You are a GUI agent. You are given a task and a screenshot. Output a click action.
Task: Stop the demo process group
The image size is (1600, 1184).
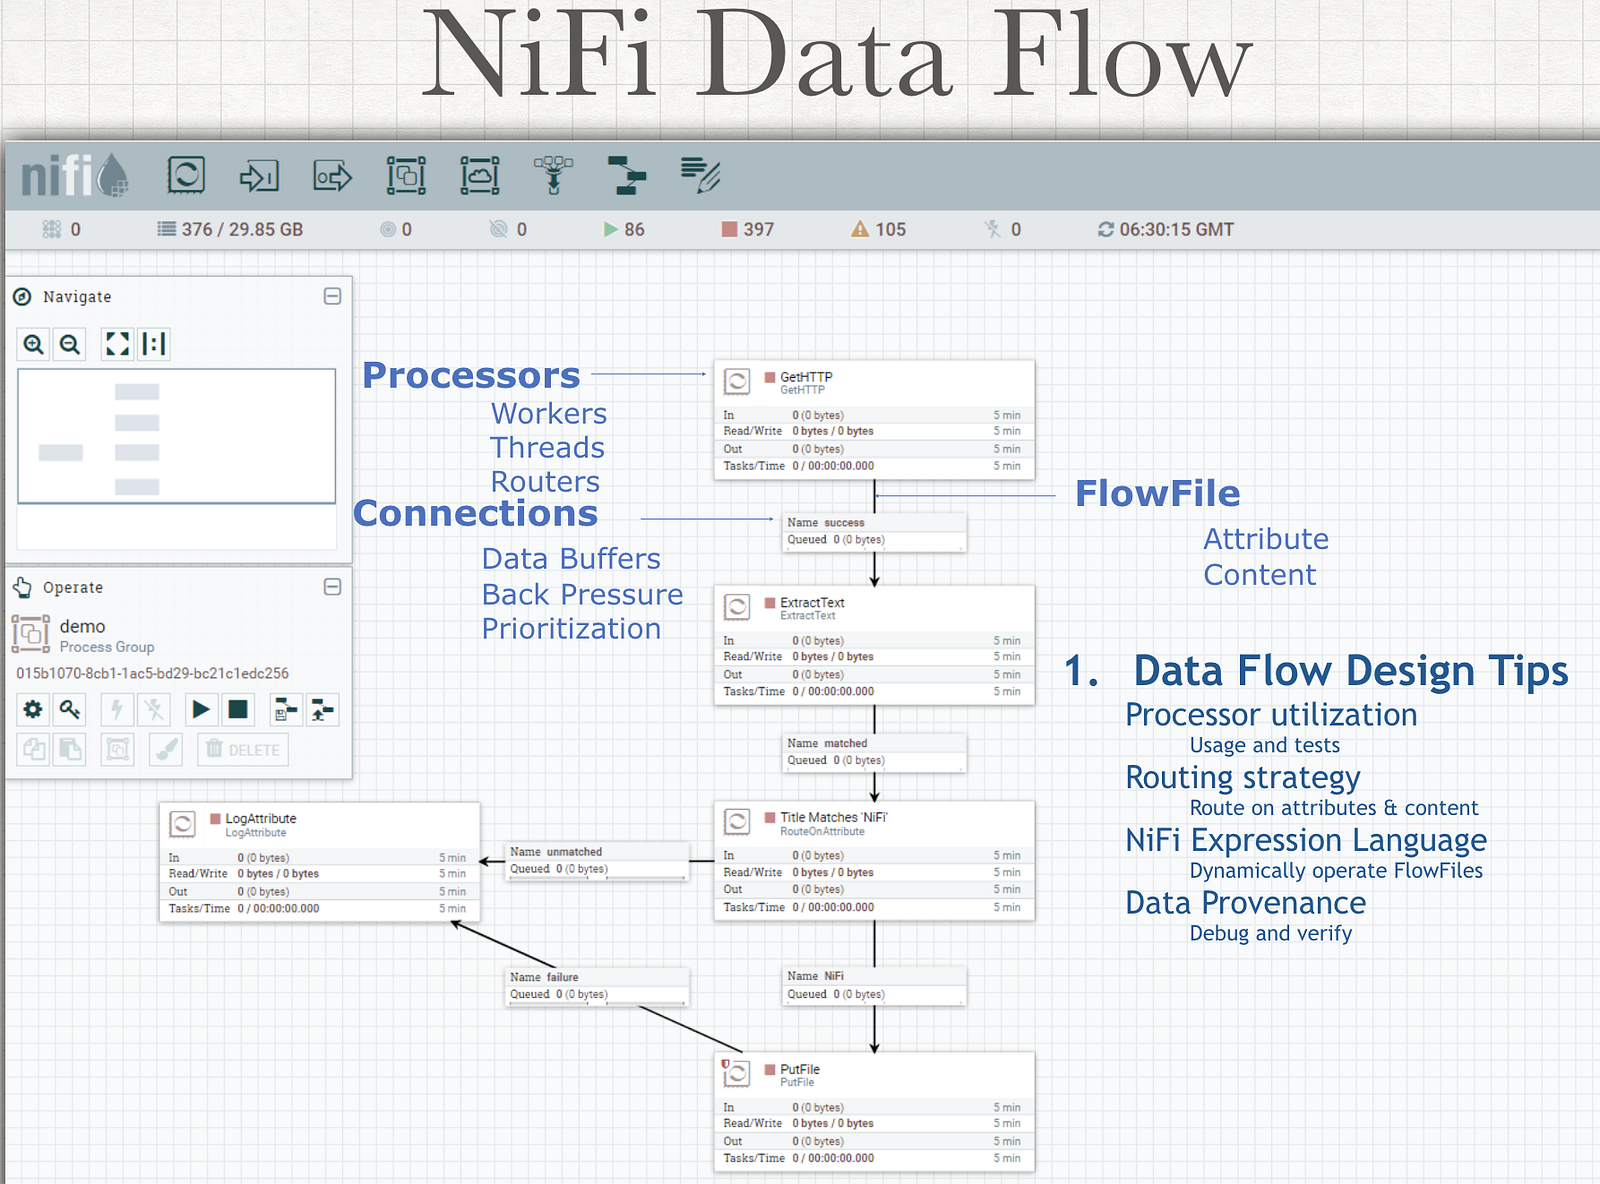(238, 709)
